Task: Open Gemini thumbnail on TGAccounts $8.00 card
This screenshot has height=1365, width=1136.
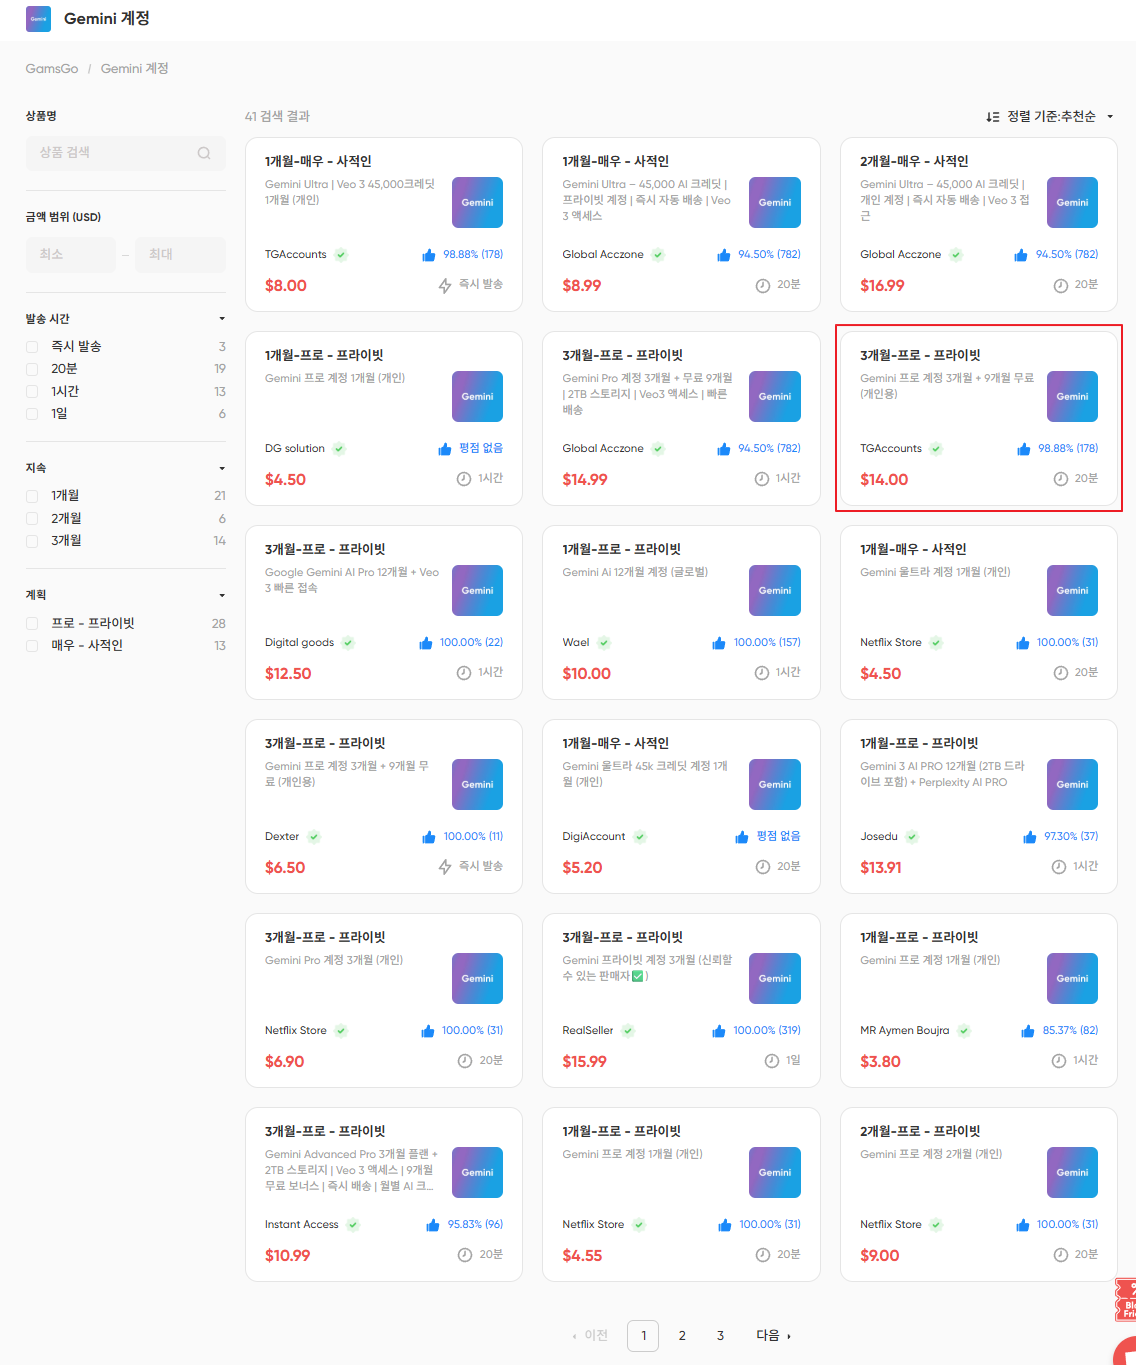Action: (477, 202)
